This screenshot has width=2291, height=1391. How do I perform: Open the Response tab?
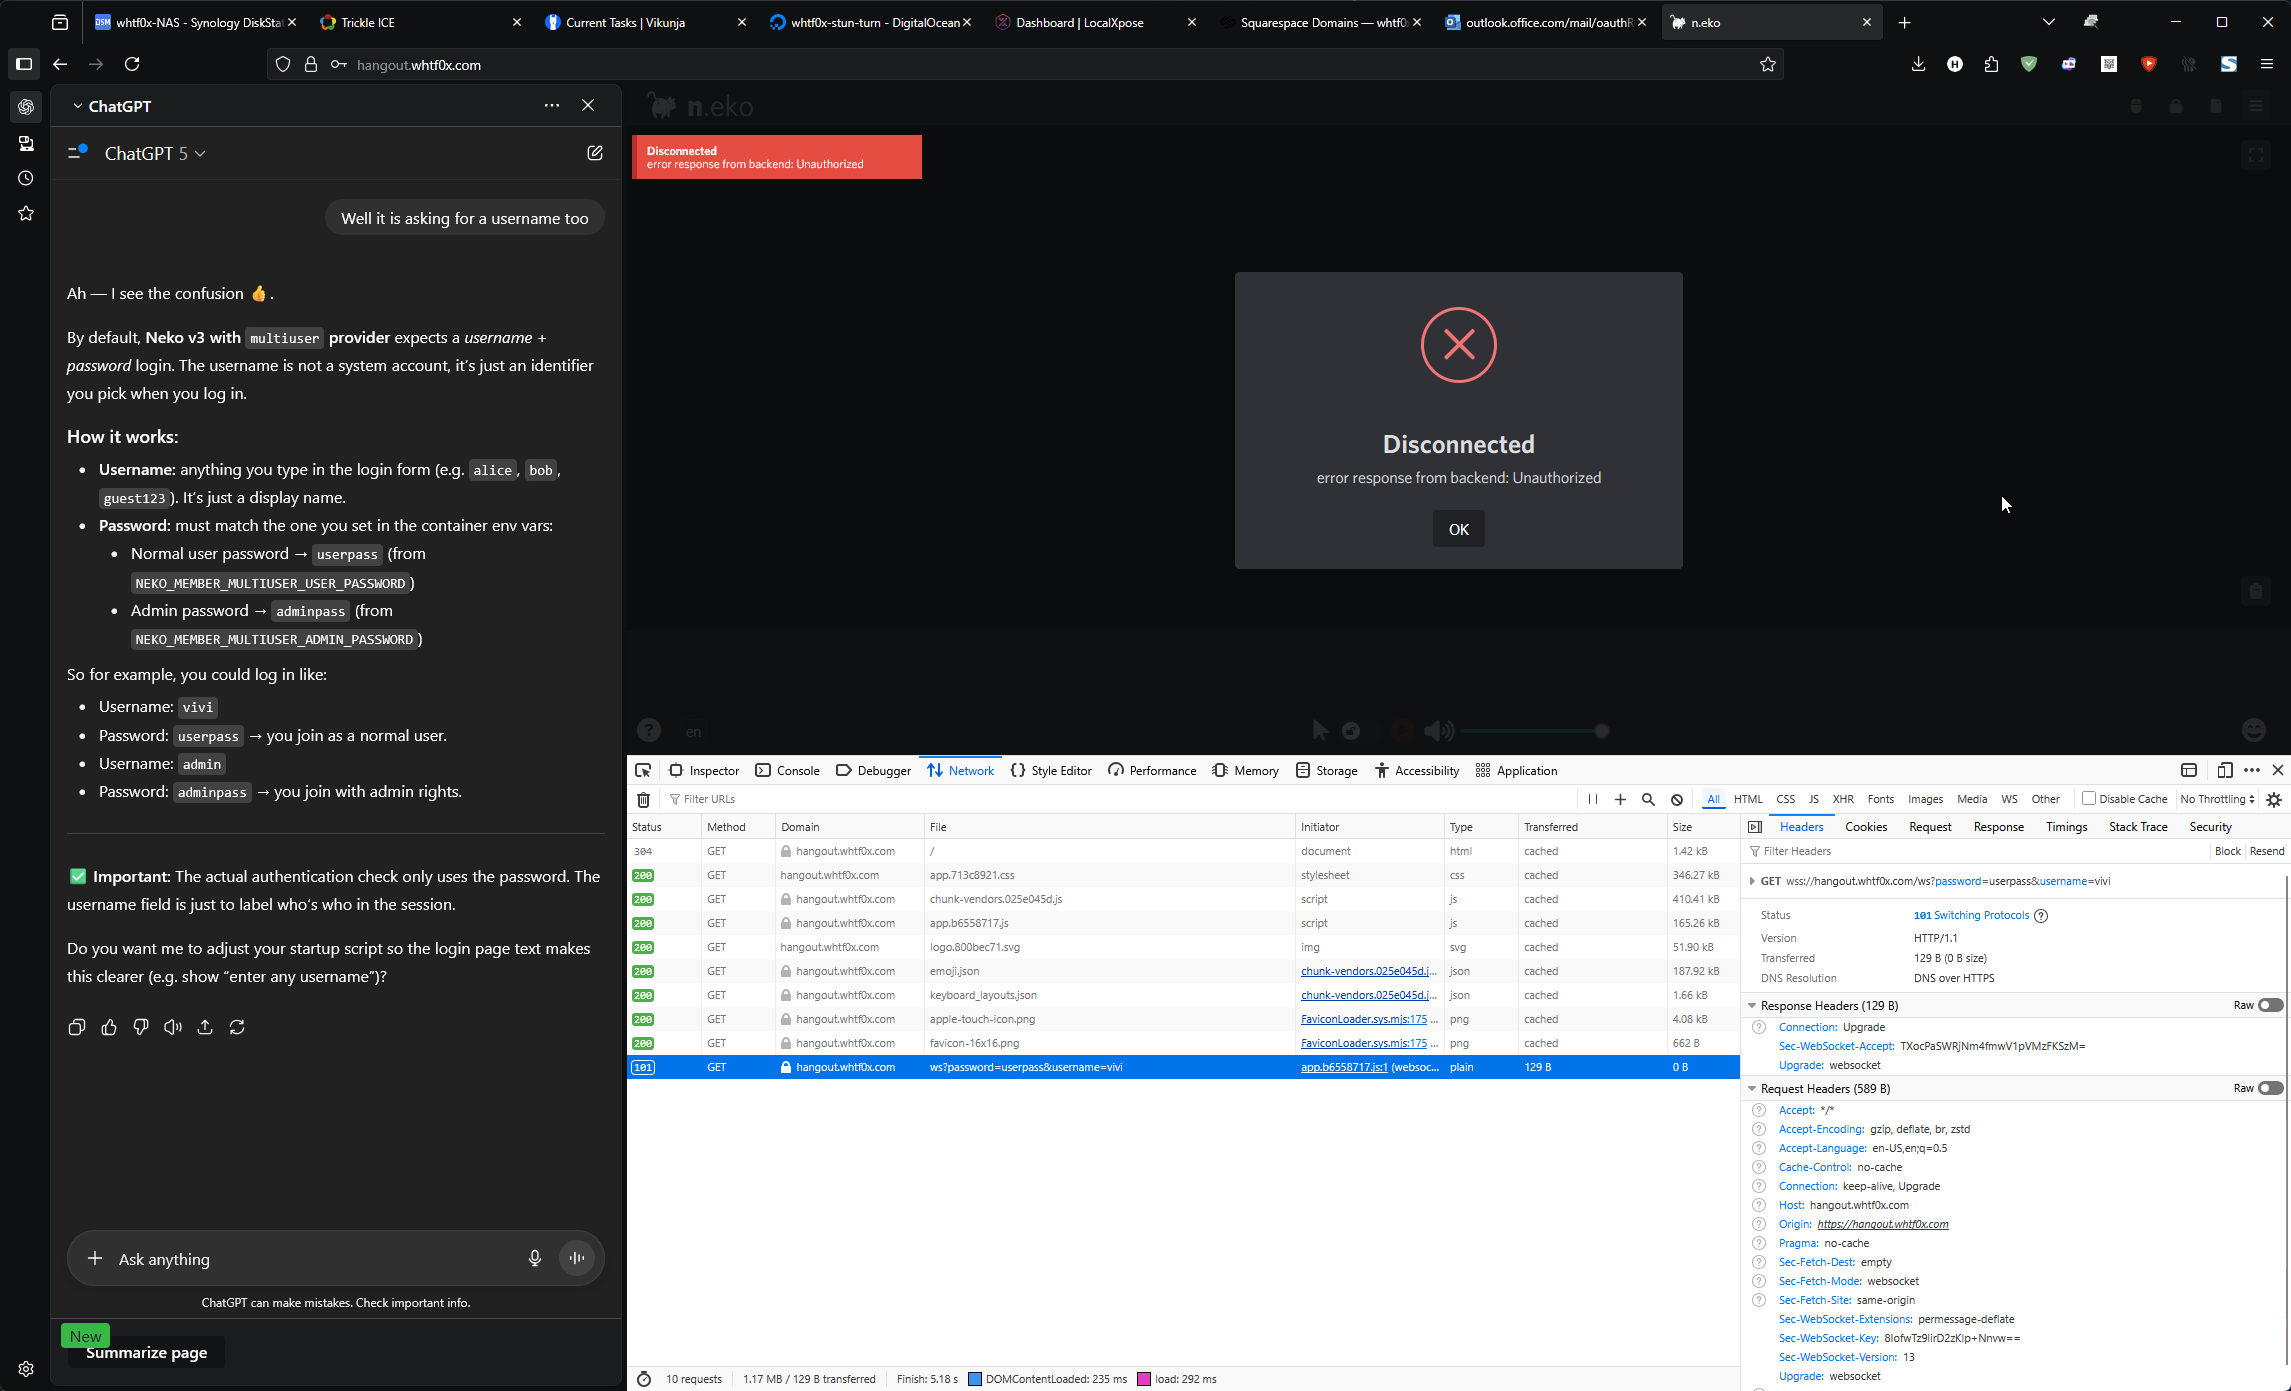coord(1998,827)
